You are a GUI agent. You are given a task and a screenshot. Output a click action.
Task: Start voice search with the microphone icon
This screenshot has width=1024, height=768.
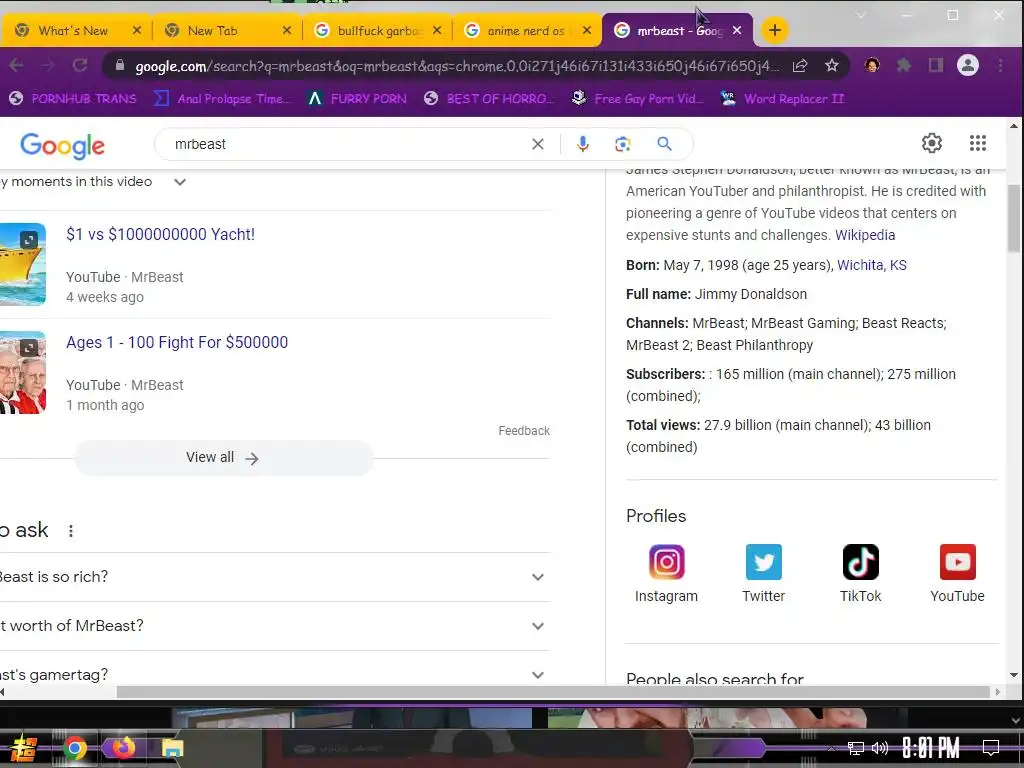583,144
